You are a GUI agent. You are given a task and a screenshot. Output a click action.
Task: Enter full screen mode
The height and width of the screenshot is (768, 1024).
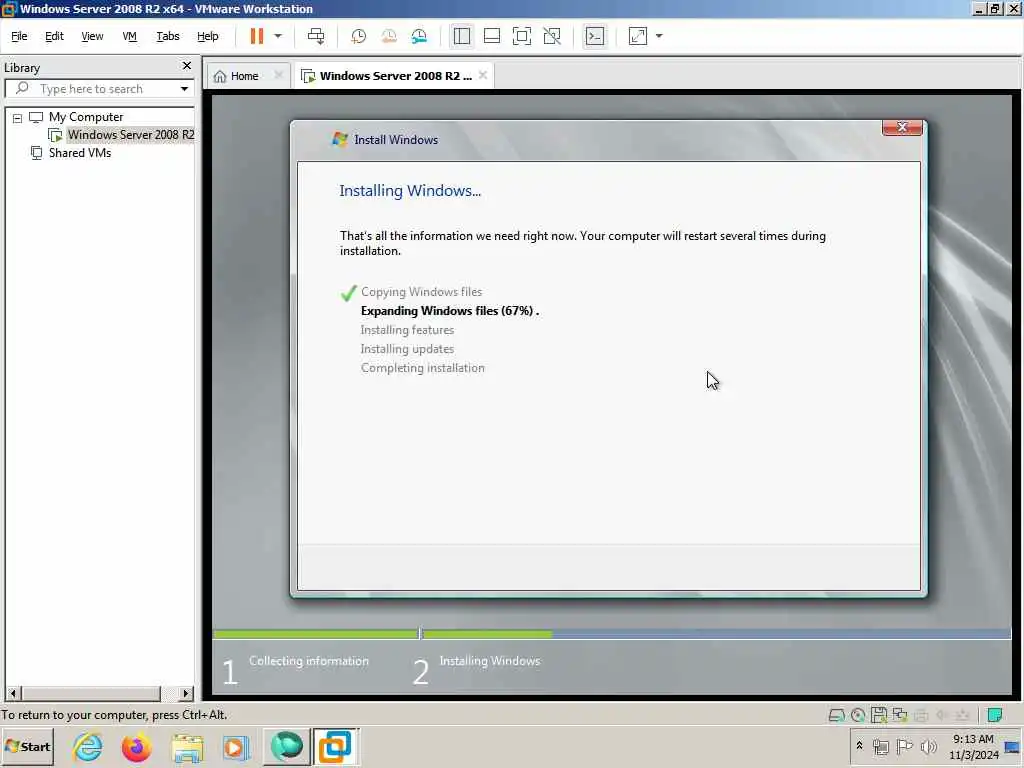[x=522, y=36]
